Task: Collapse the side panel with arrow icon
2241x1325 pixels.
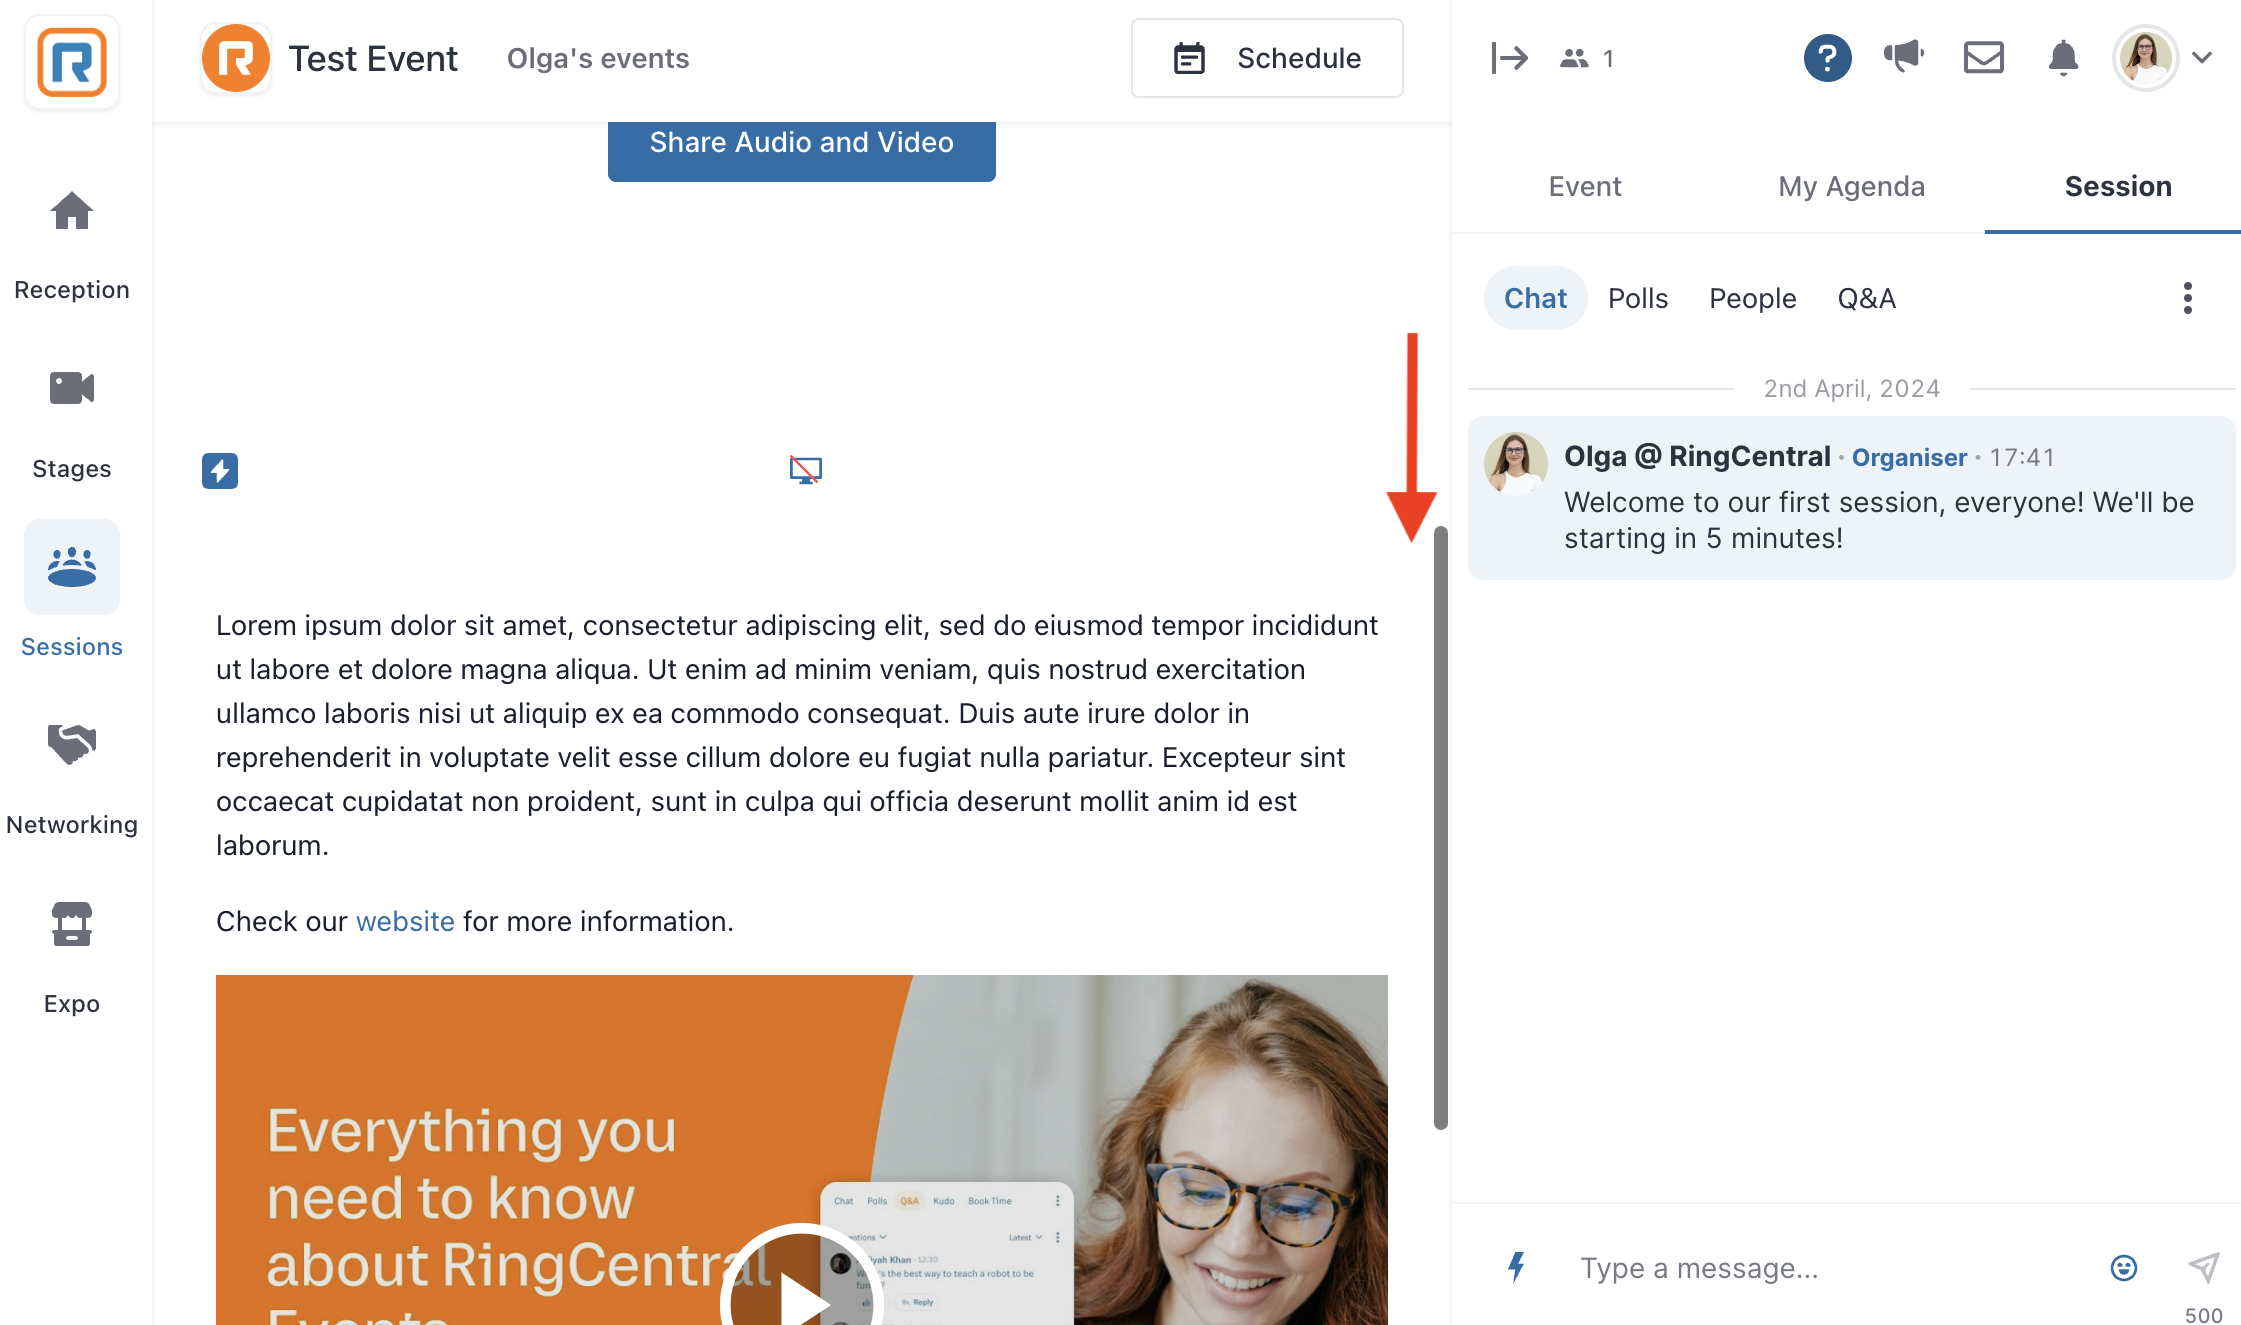Action: 1509,58
